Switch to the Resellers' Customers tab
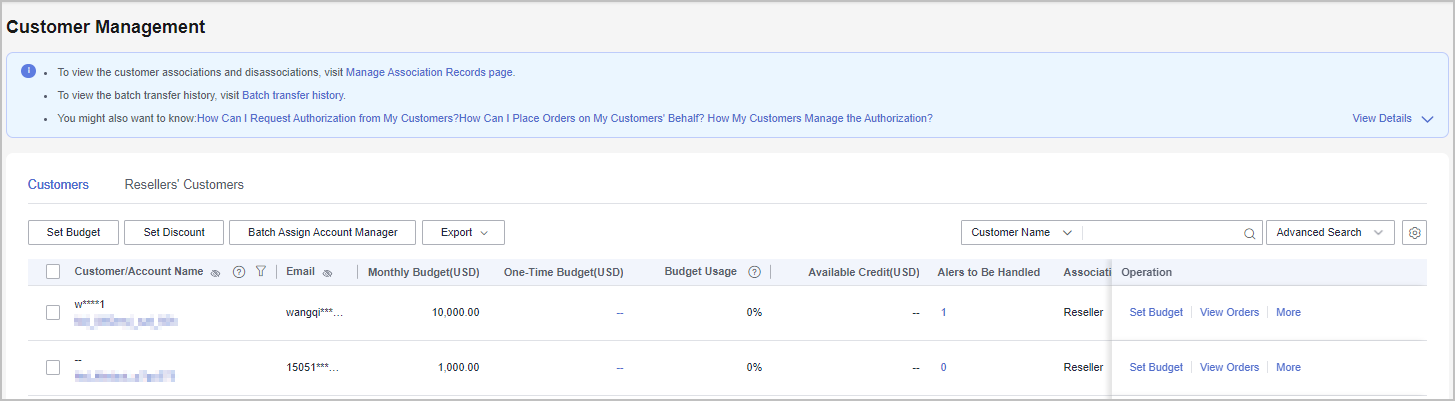This screenshot has height=401, width=1455. (184, 185)
